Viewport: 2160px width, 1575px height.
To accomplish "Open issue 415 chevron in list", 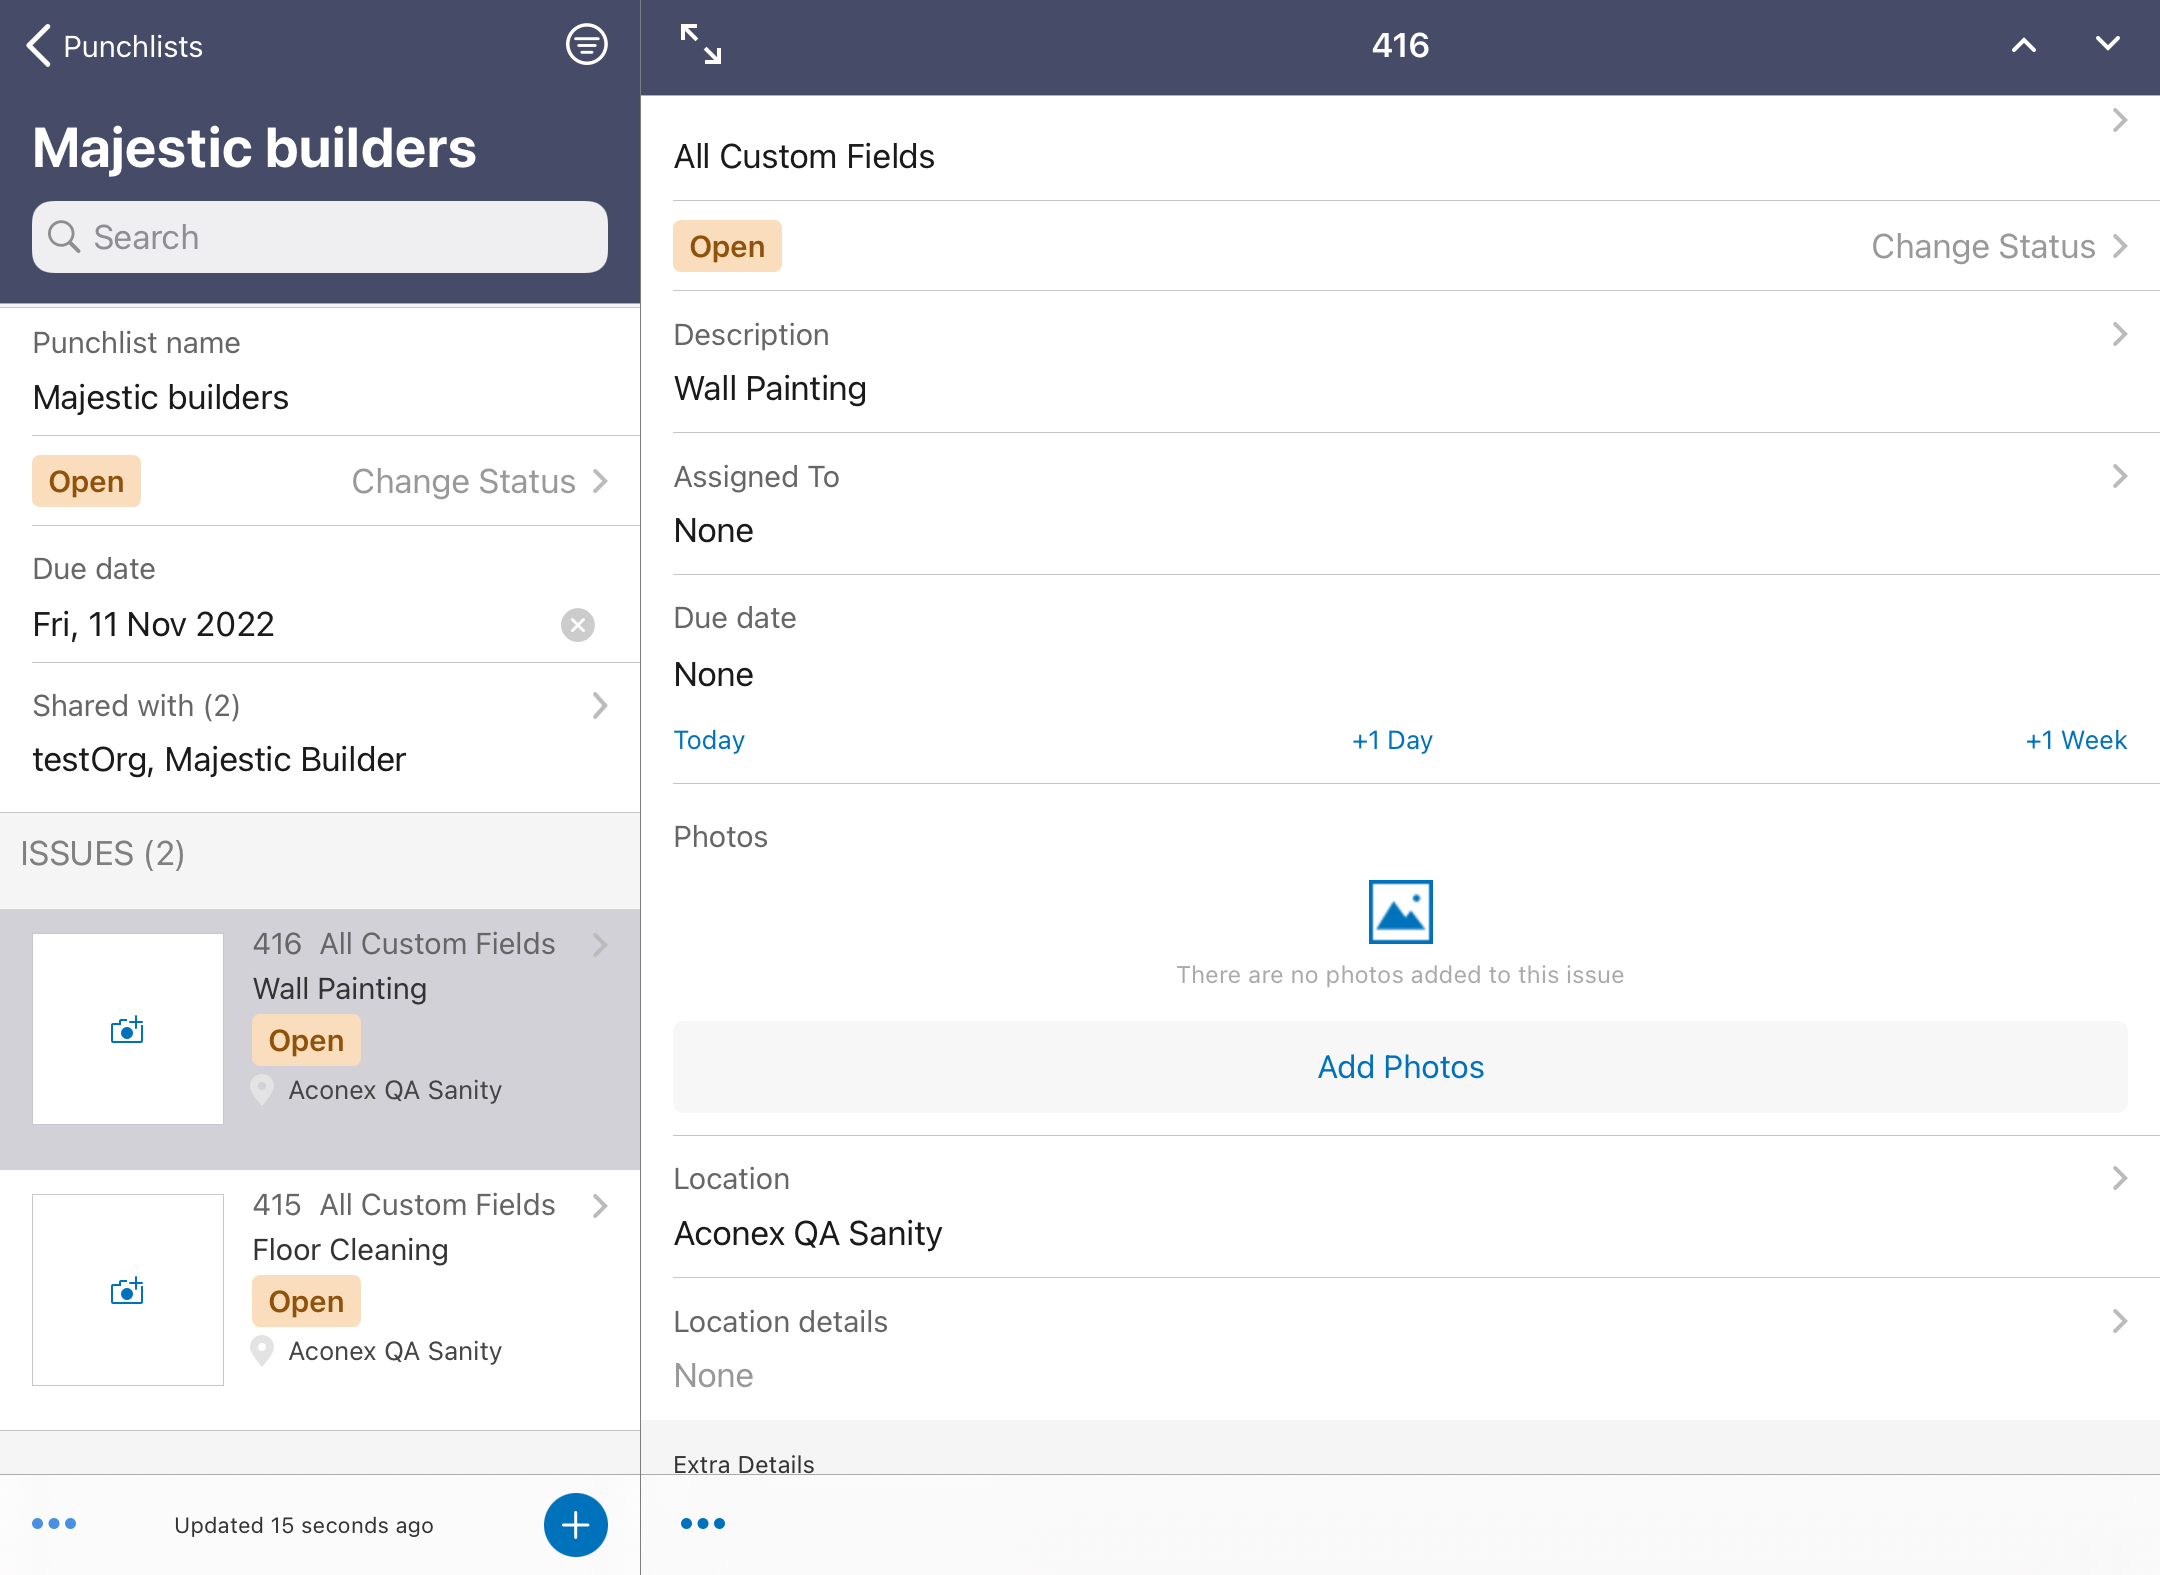I will [x=600, y=1206].
